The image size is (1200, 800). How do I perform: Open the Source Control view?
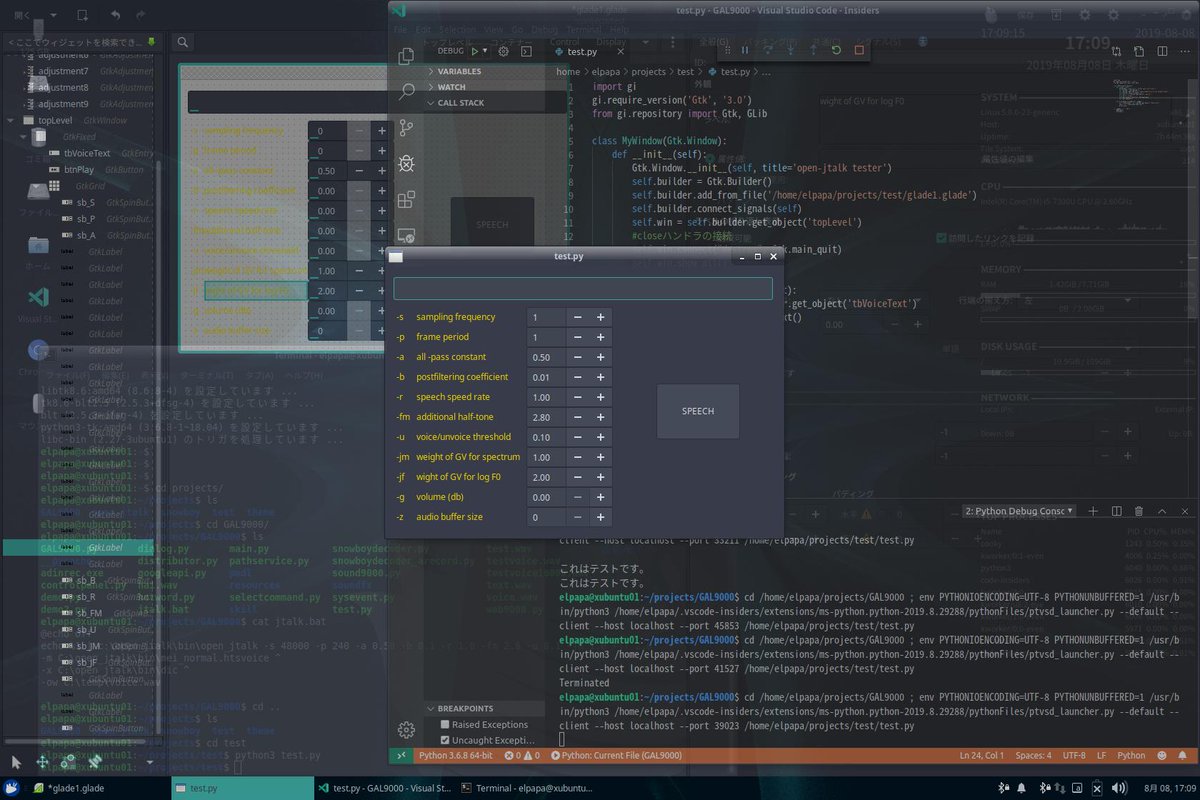coord(406,128)
